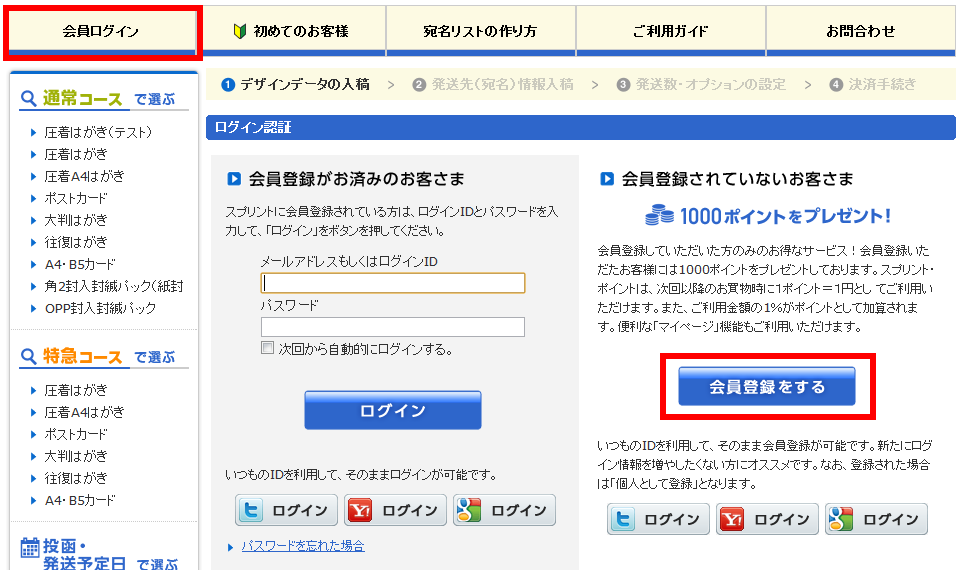Open the 初めてのお客様 tab
The width and height of the screenshot is (962, 570).
click(x=294, y=31)
